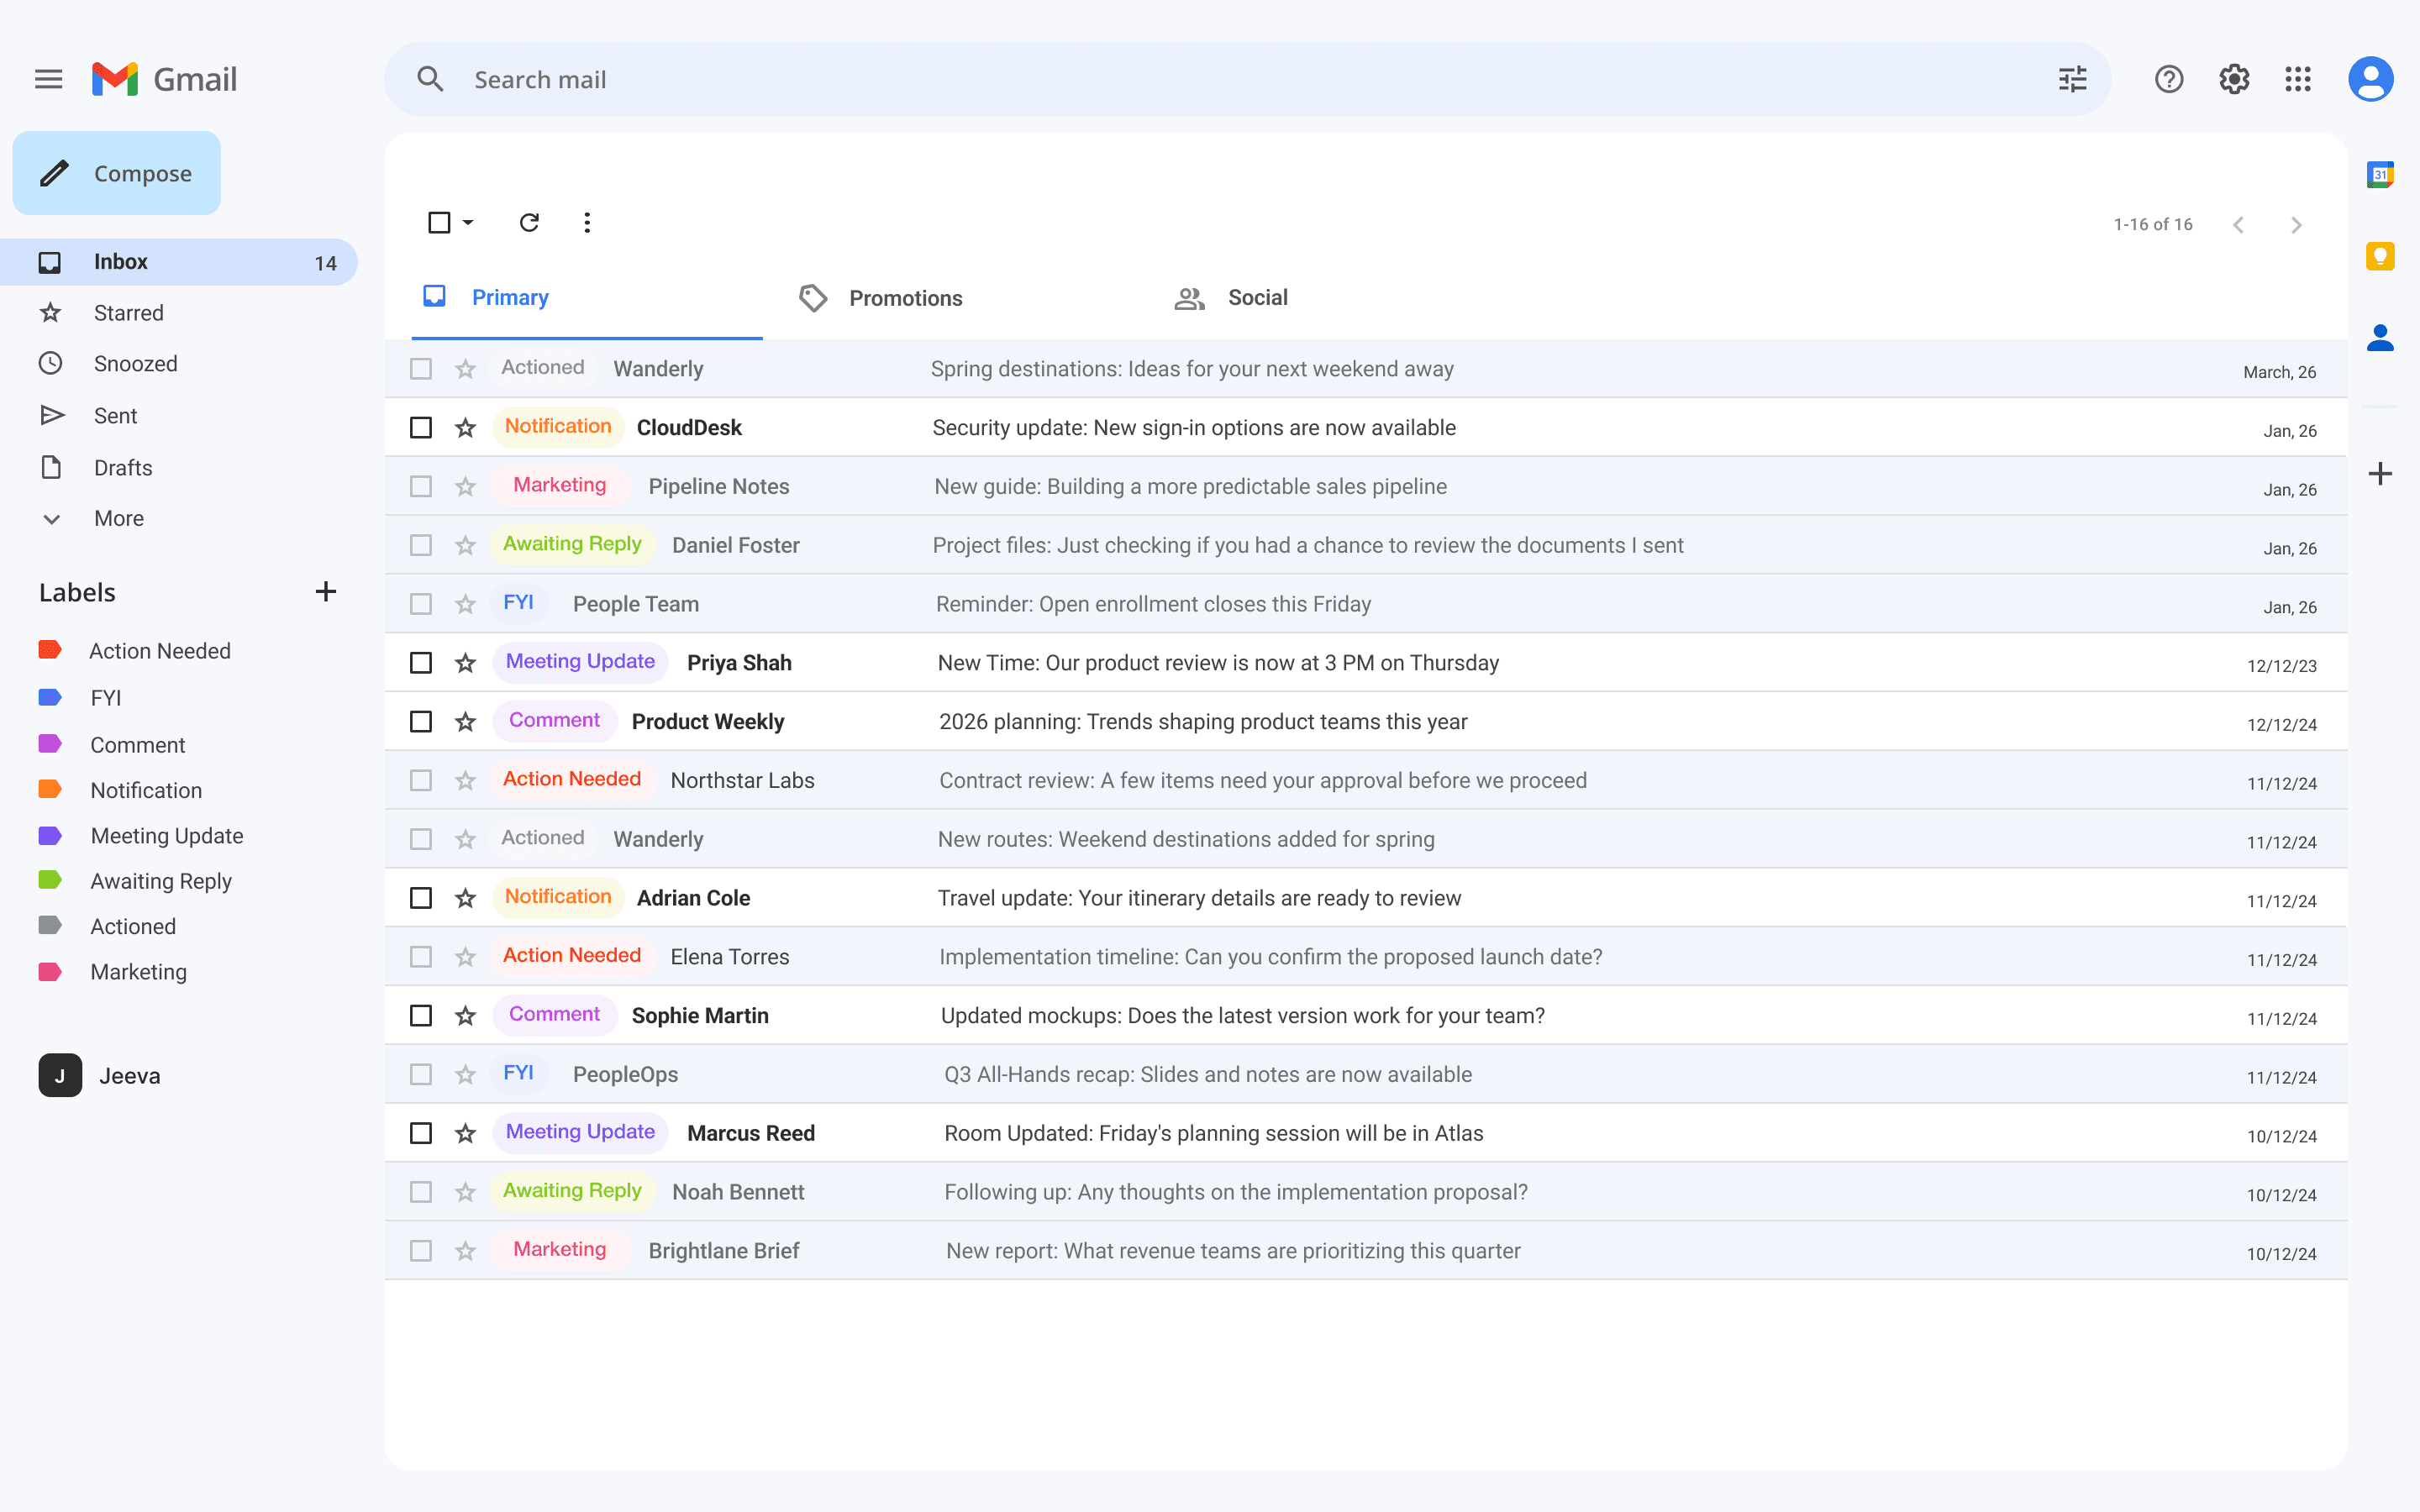Screen dimensions: 2420x1512
Task: Open the Google apps grid
Action: [x=2298, y=79]
